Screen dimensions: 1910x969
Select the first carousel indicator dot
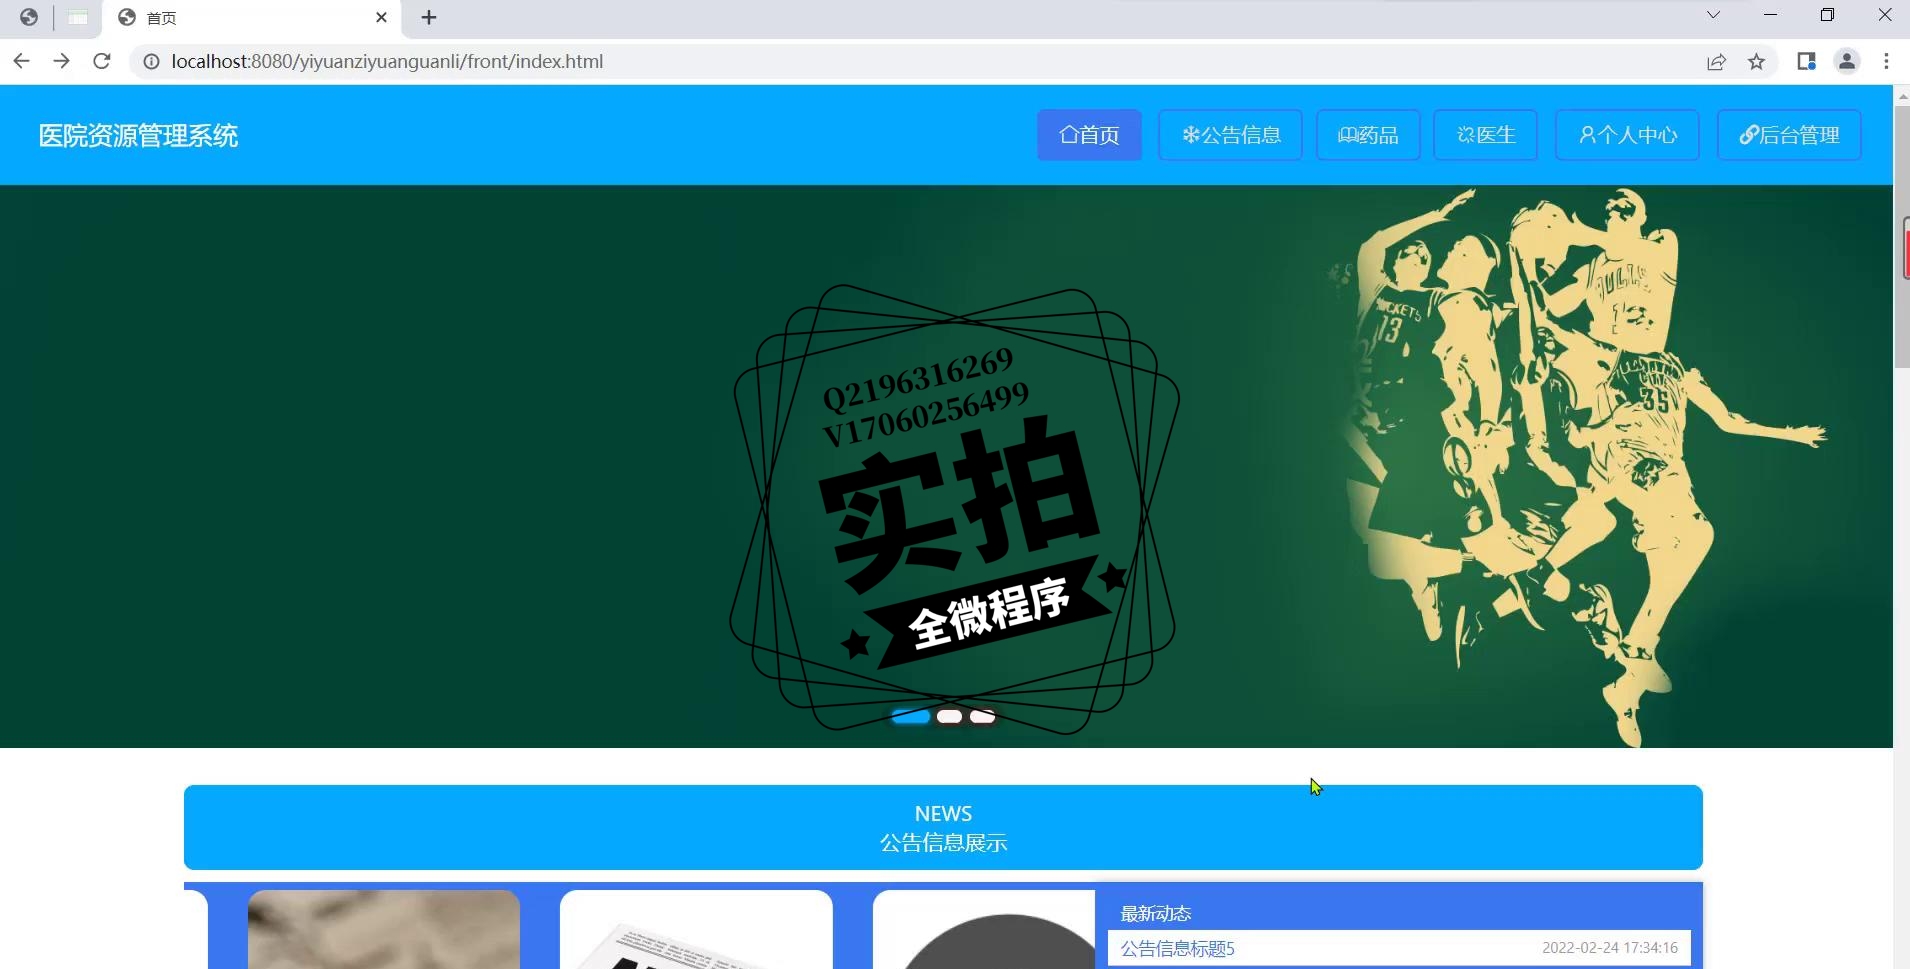[x=911, y=716]
